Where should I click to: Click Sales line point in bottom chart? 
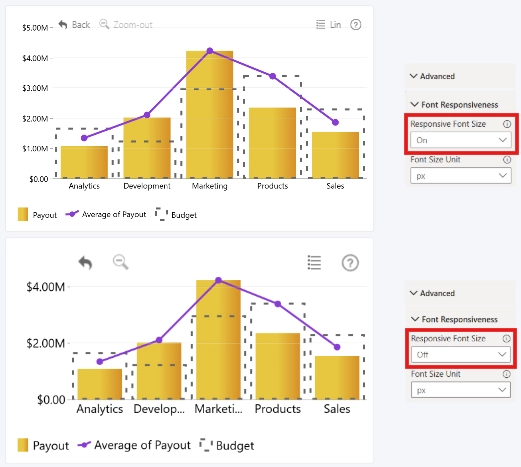coord(337,347)
